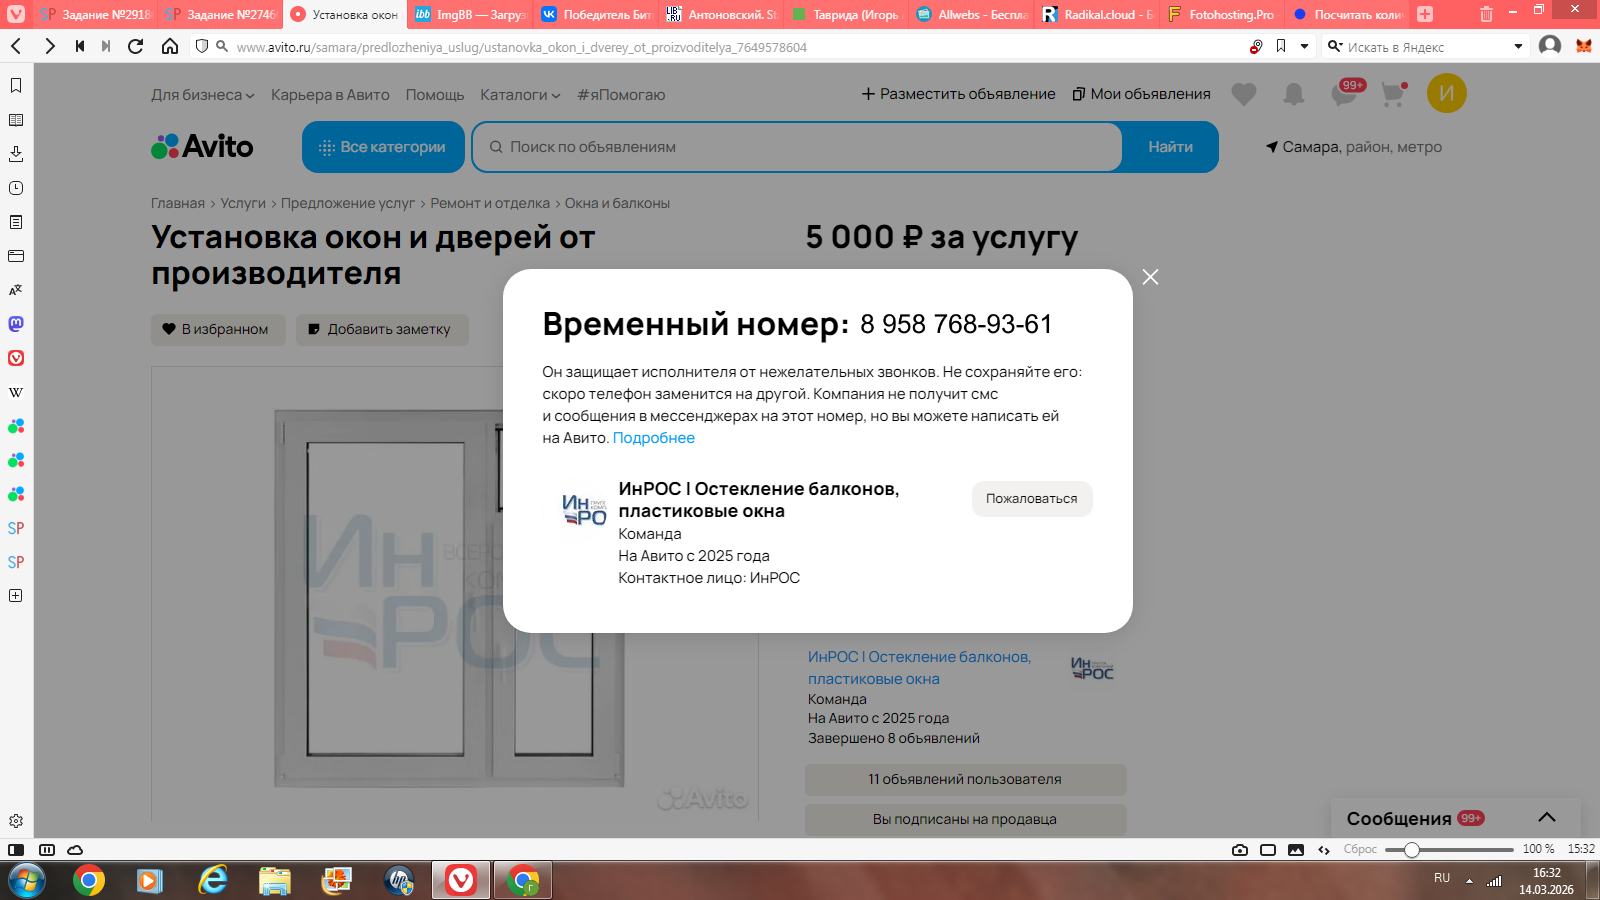Click the browser address bar URL
This screenshot has width=1600, height=900.
[x=521, y=47]
